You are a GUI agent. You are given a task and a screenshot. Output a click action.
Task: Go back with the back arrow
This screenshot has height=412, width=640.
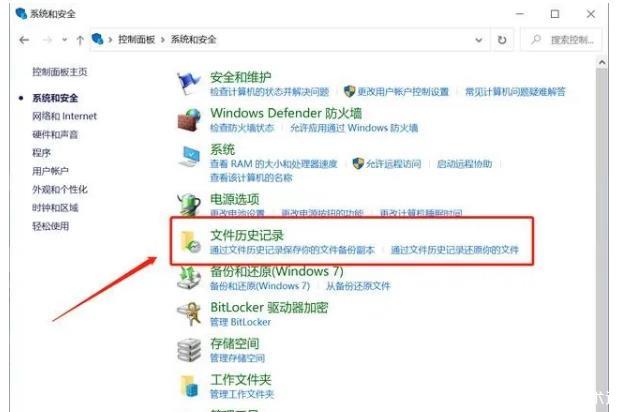(24, 40)
